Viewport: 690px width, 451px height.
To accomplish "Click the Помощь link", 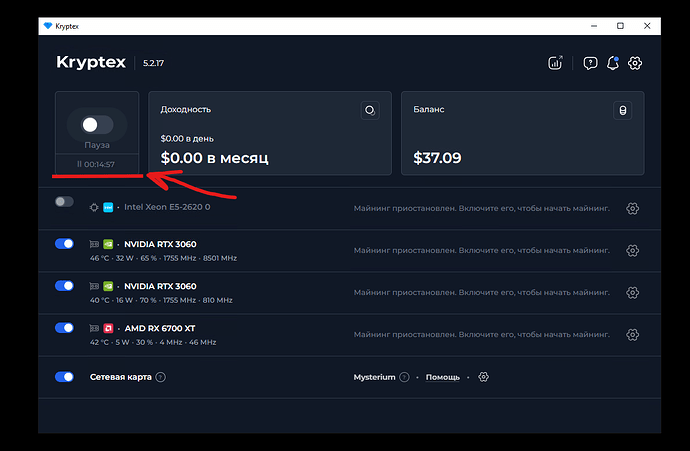I will pyautogui.click(x=442, y=377).
